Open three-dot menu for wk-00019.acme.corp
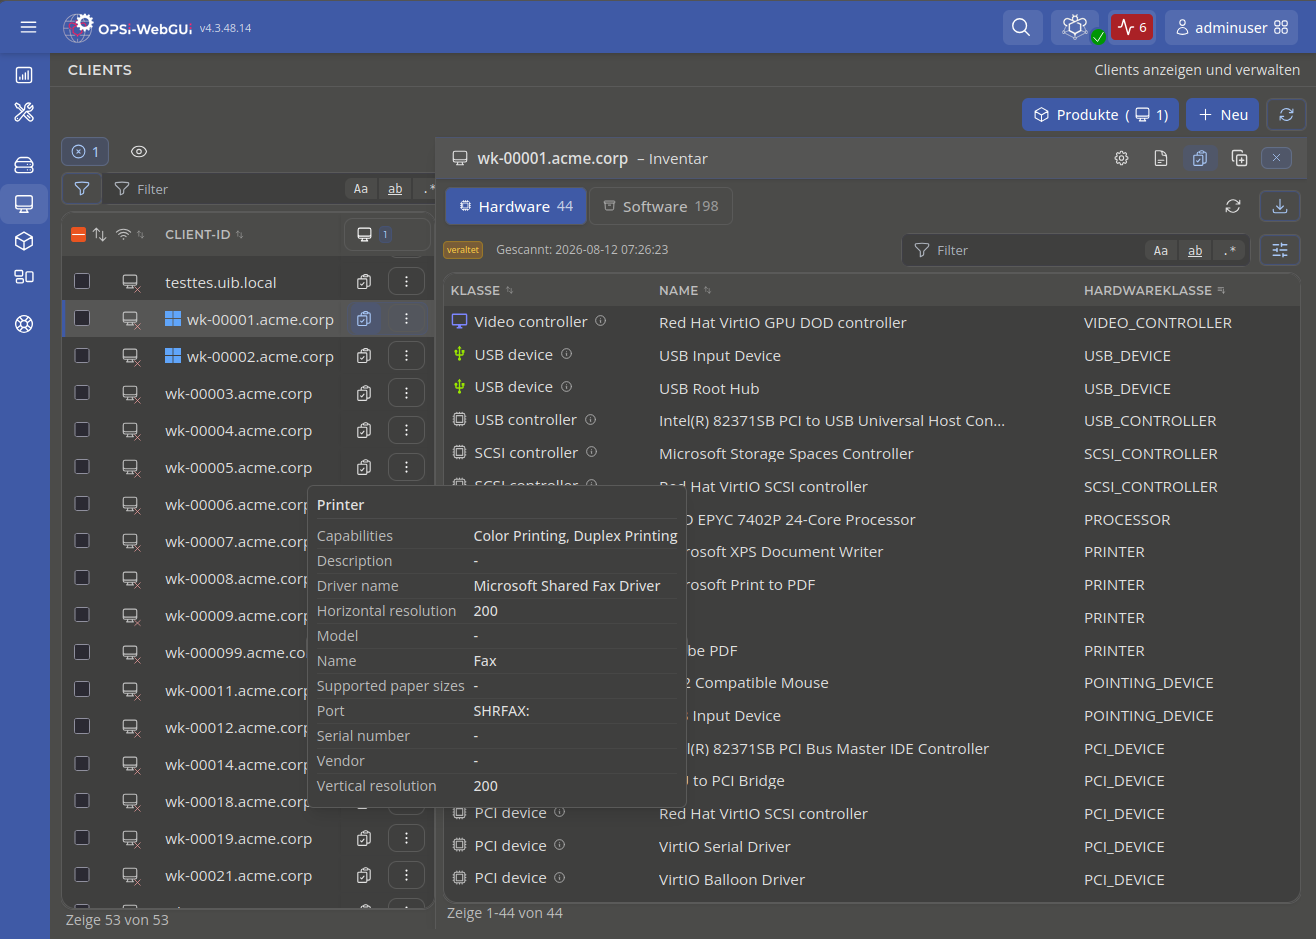This screenshot has height=939, width=1316. (x=406, y=838)
